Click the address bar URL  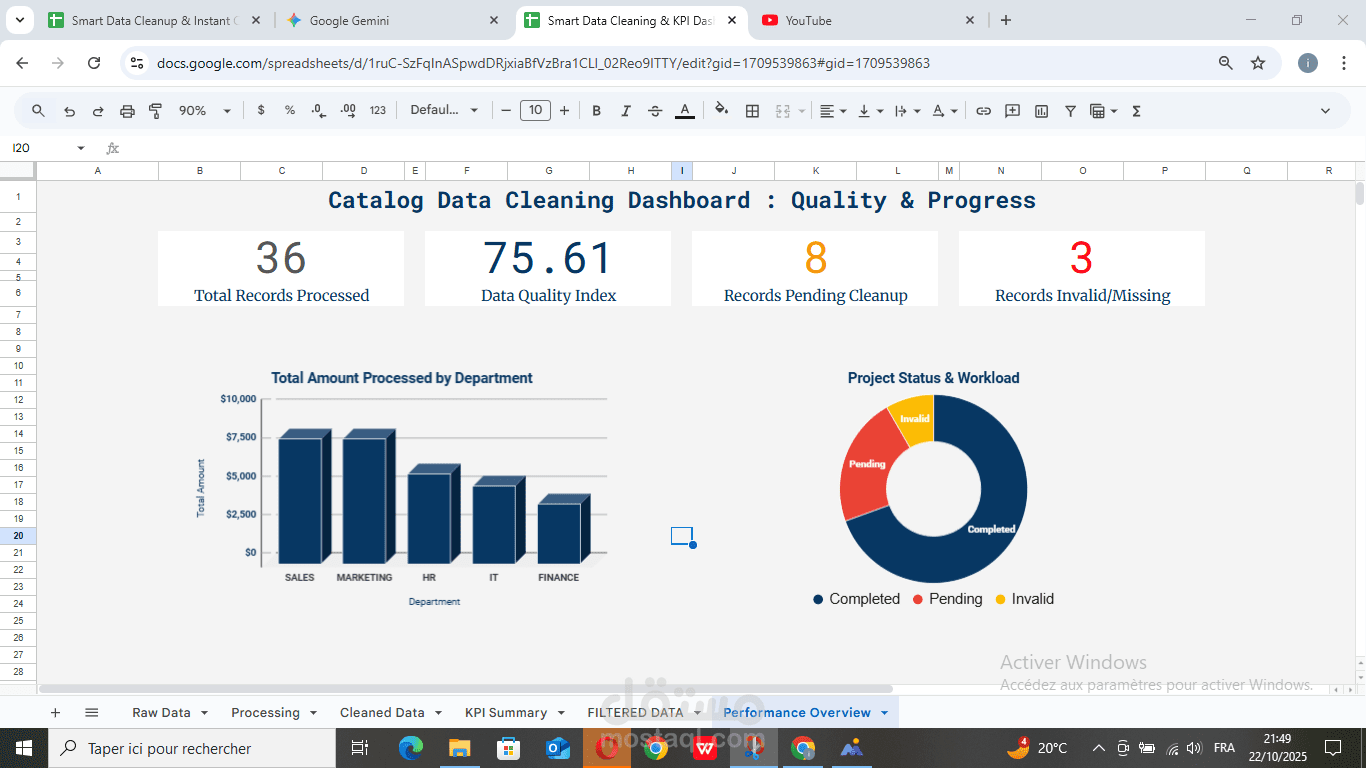coord(543,63)
